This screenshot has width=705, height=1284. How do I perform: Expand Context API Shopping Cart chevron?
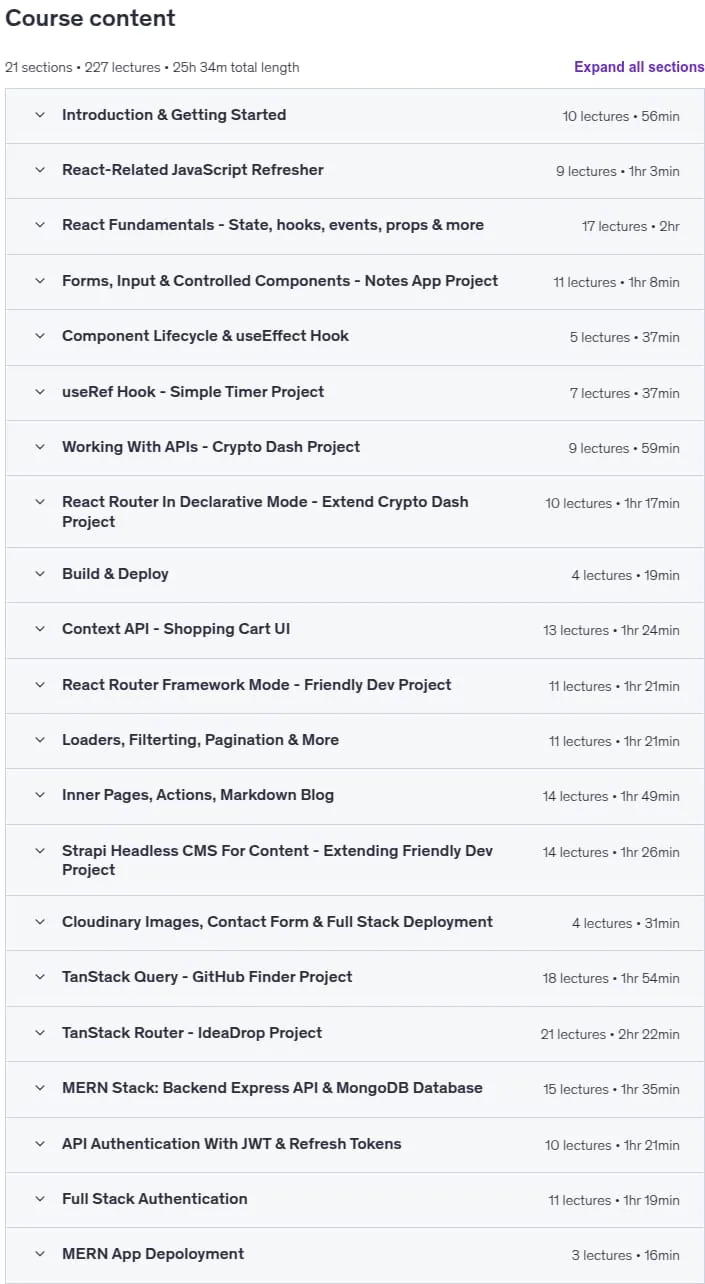(40, 629)
